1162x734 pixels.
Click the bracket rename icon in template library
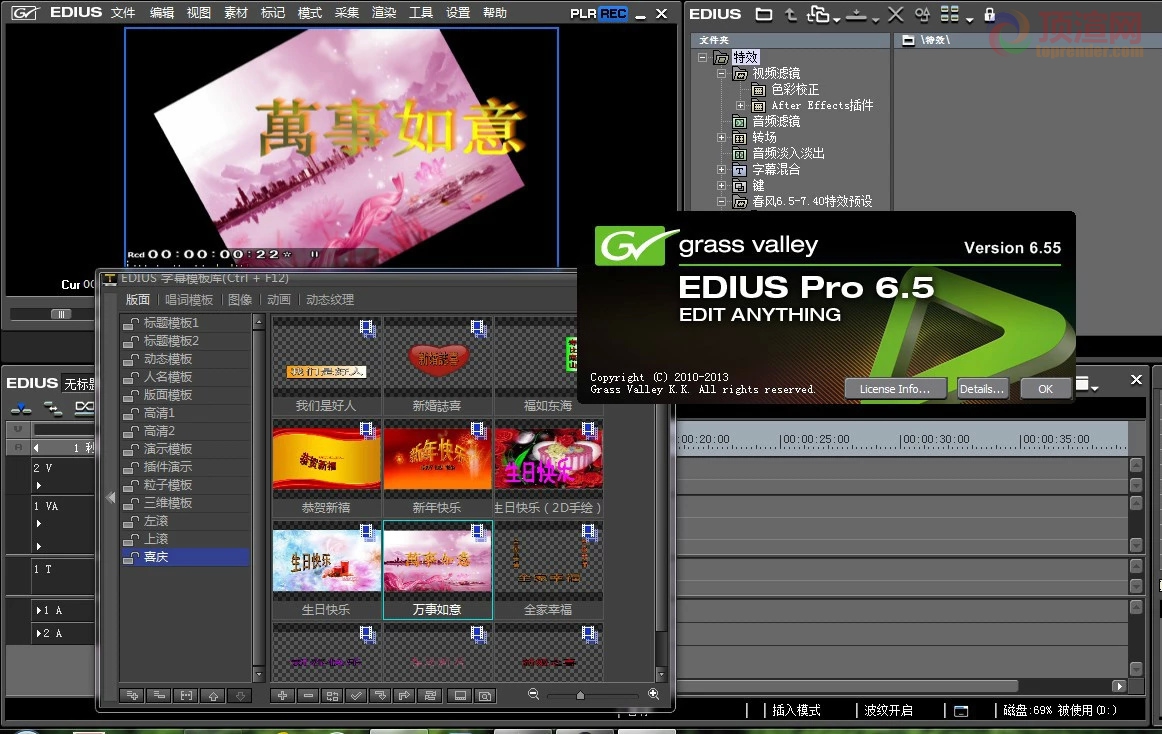[x=186, y=695]
